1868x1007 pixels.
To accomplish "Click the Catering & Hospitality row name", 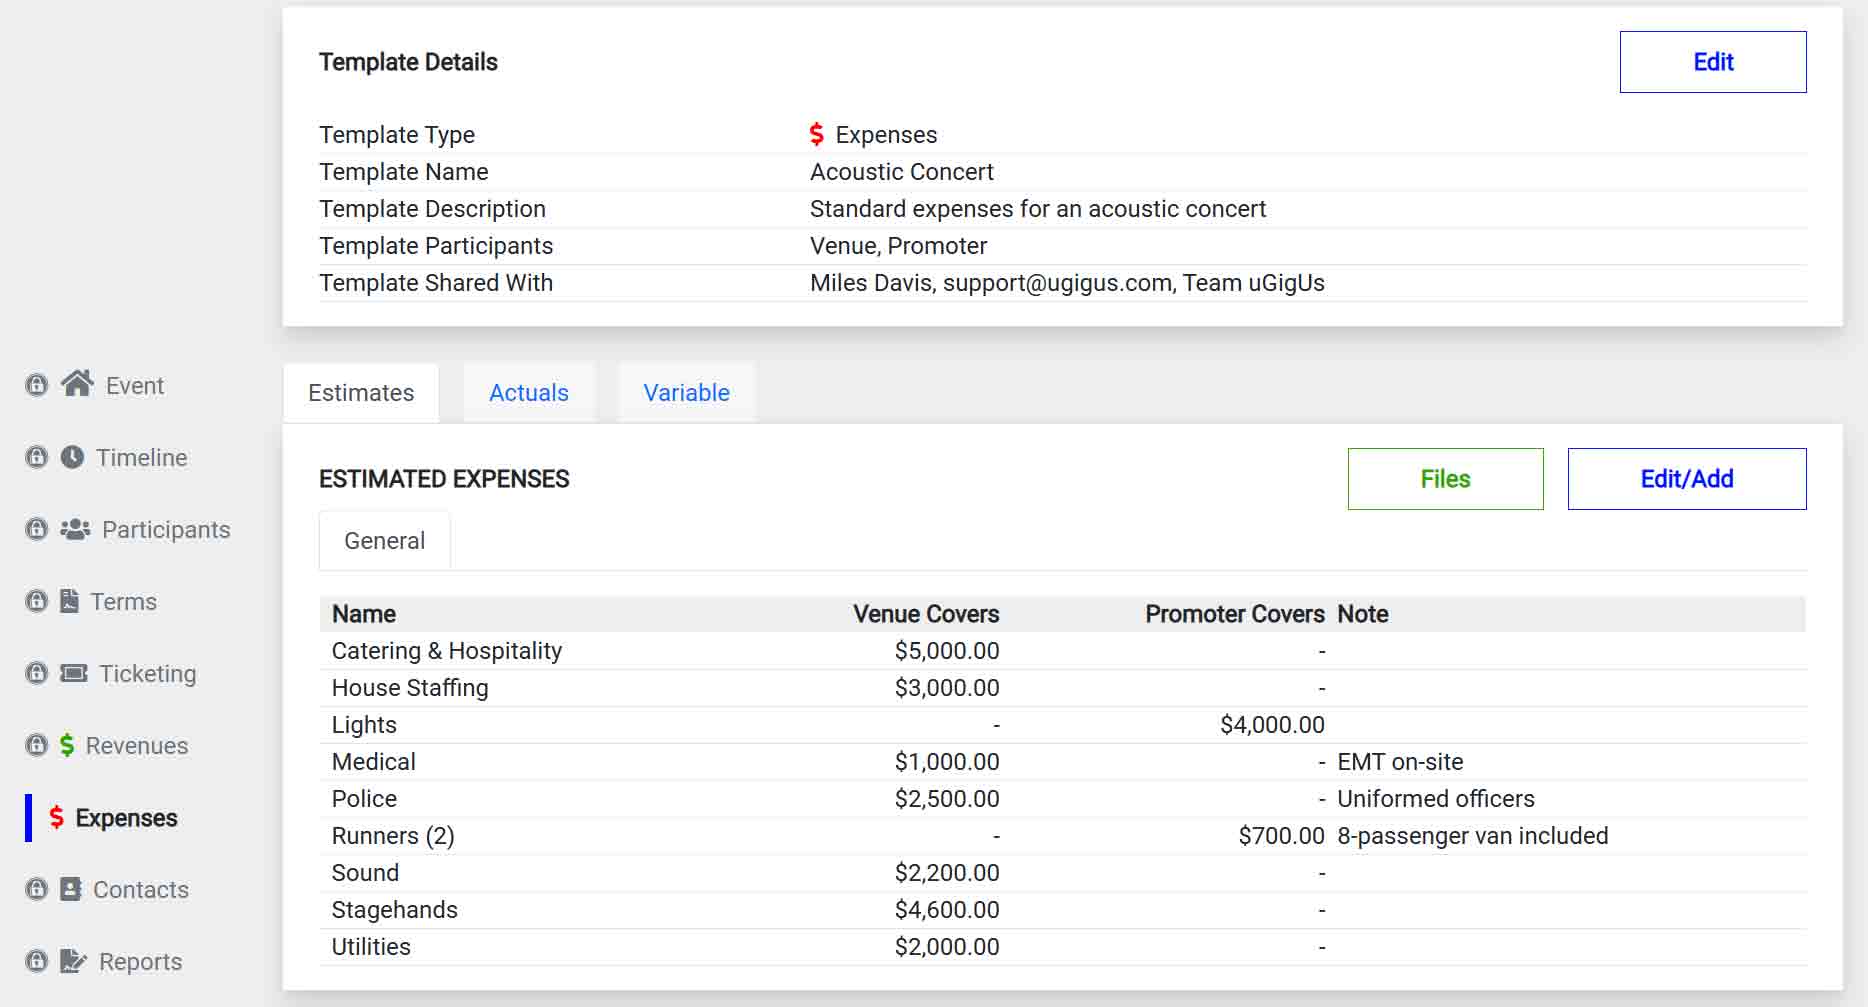I will point(447,651).
